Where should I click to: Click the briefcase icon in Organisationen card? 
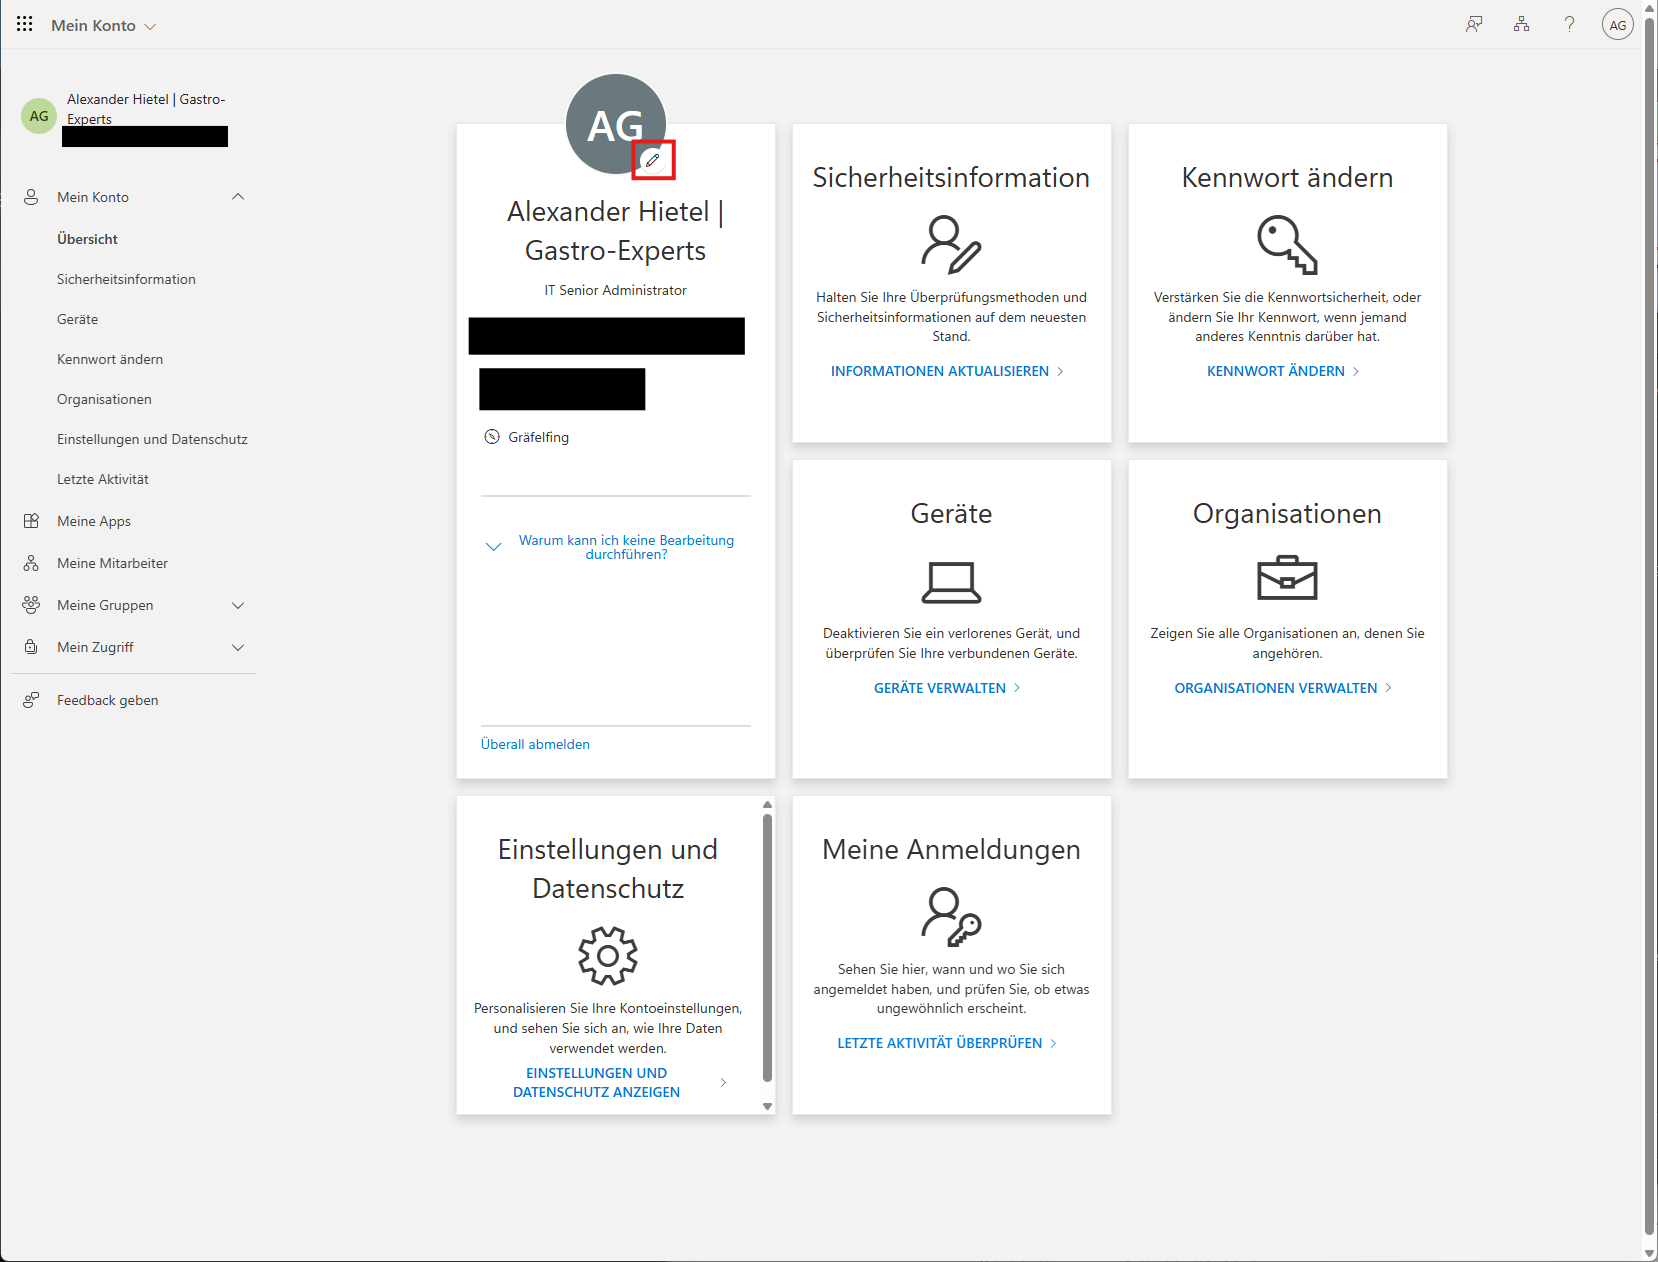coord(1287,578)
